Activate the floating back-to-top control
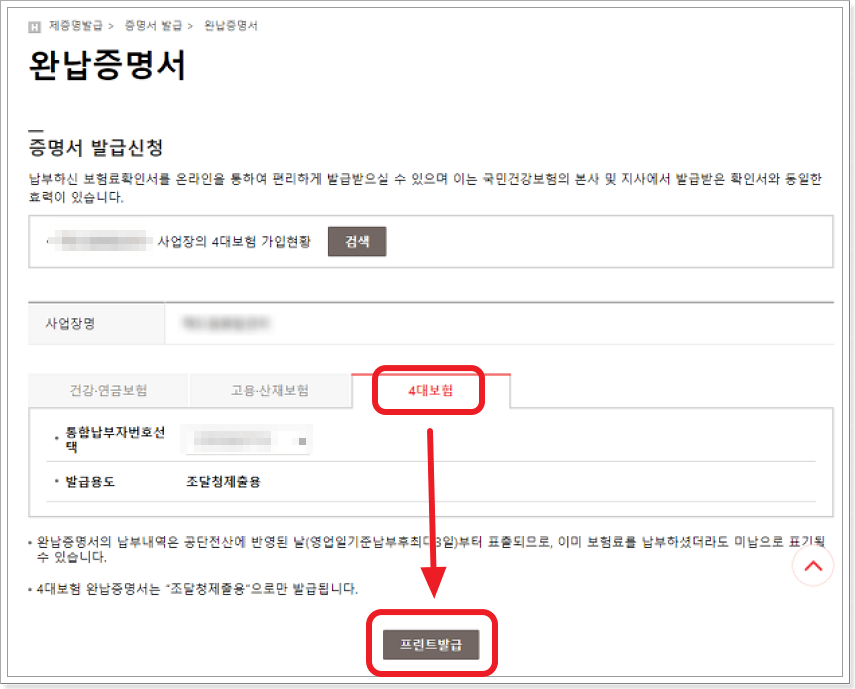Image resolution: width=855 pixels, height=689 pixels. click(813, 565)
